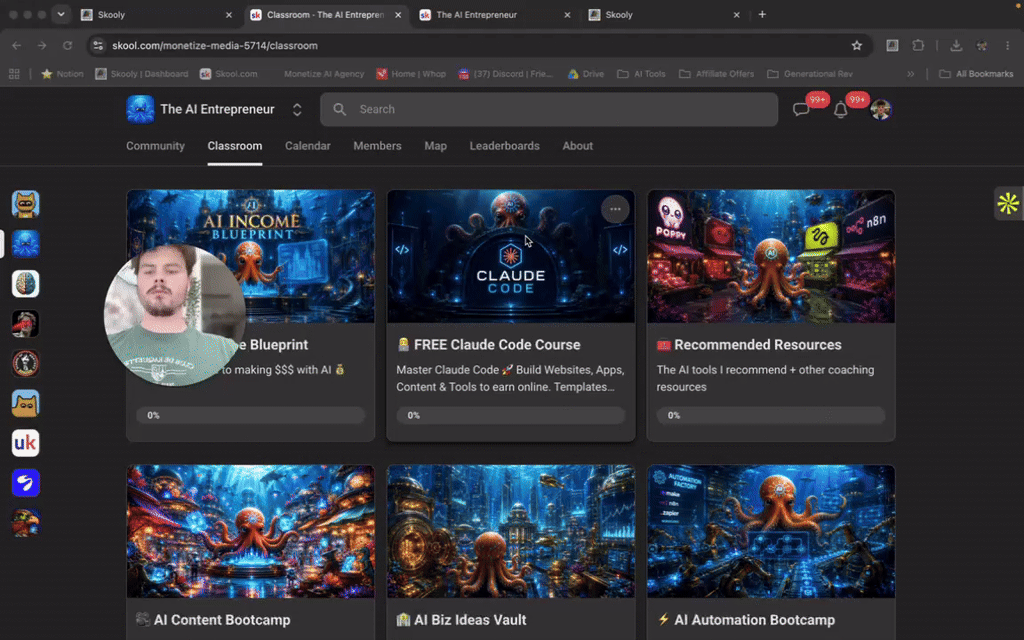Switch to the blue octopus community icon
1024x640 pixels.
pos(25,244)
